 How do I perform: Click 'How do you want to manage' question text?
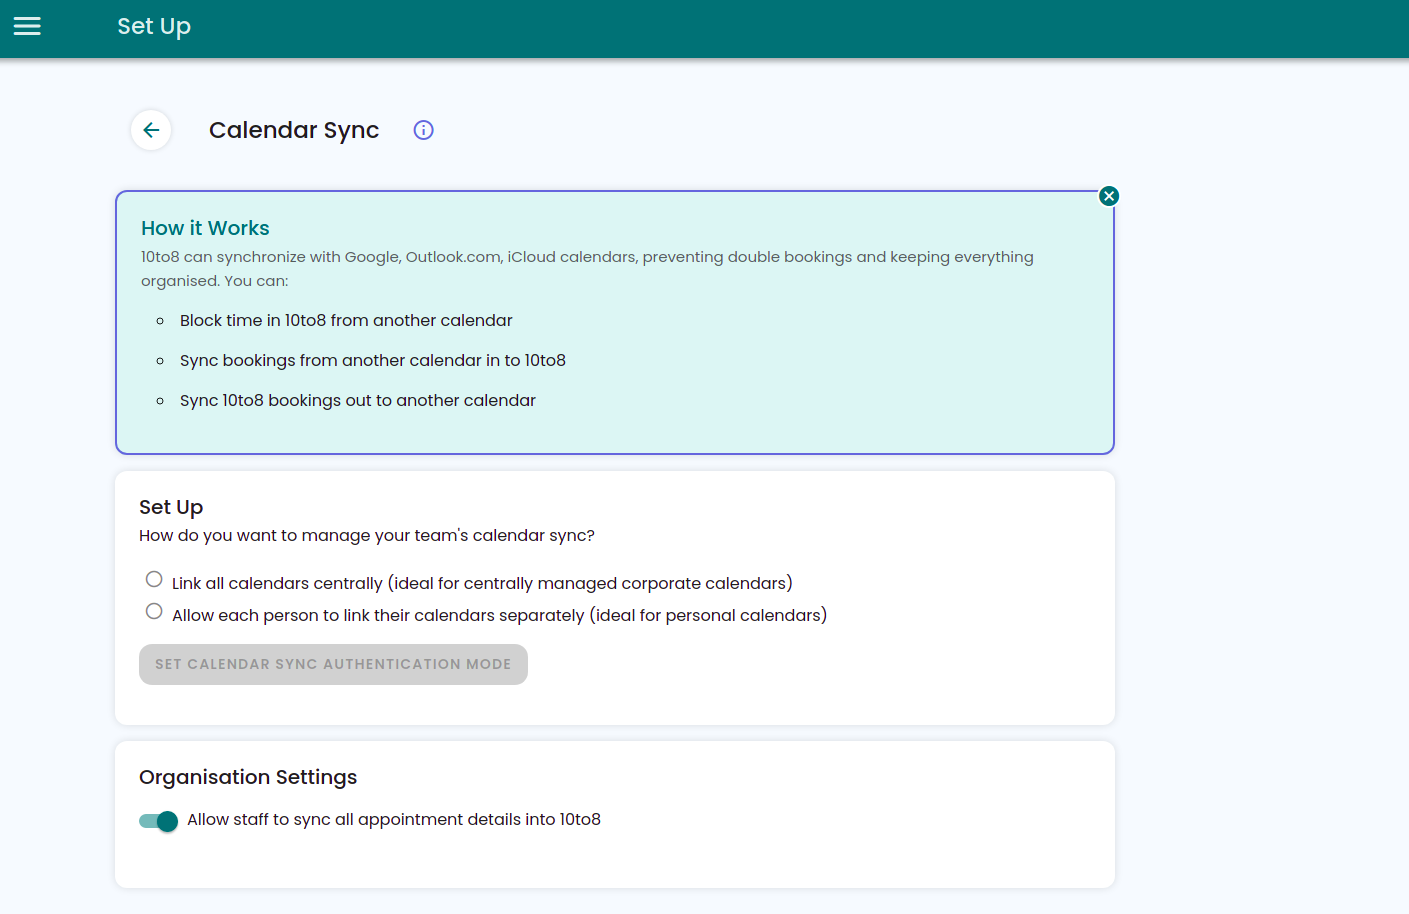[367, 535]
